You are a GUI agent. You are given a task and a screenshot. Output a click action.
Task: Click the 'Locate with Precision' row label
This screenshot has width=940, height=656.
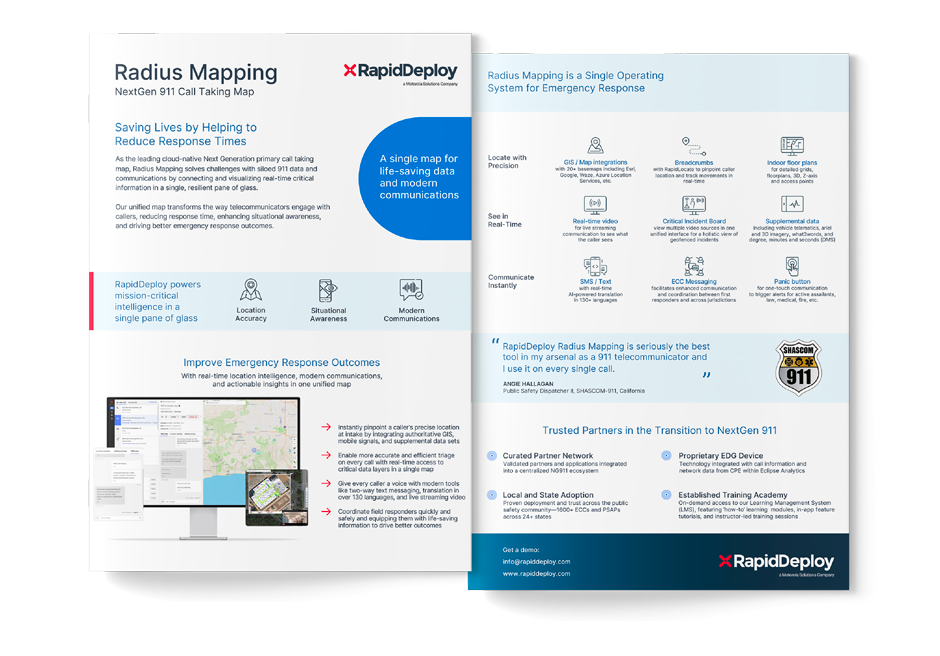[507, 161]
